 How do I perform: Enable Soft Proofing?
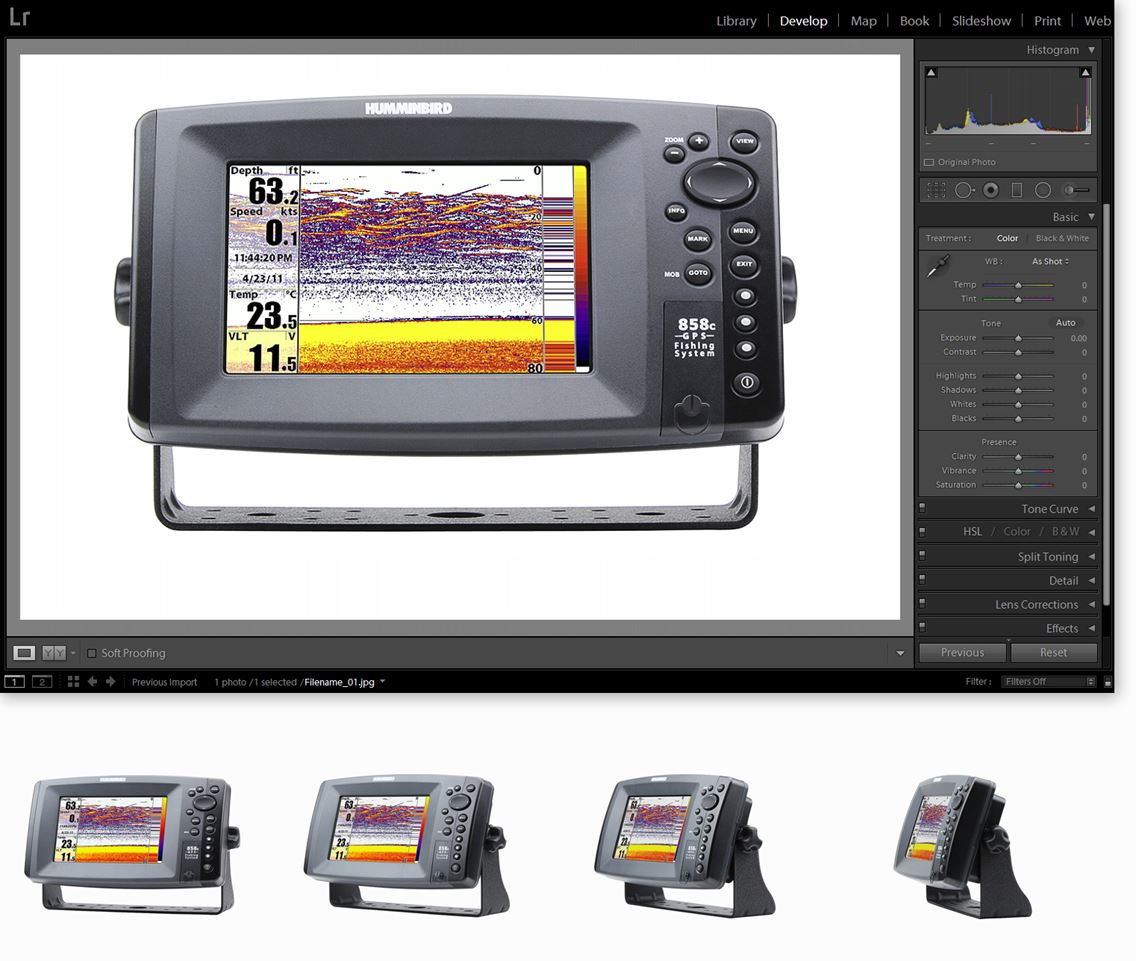[91, 653]
